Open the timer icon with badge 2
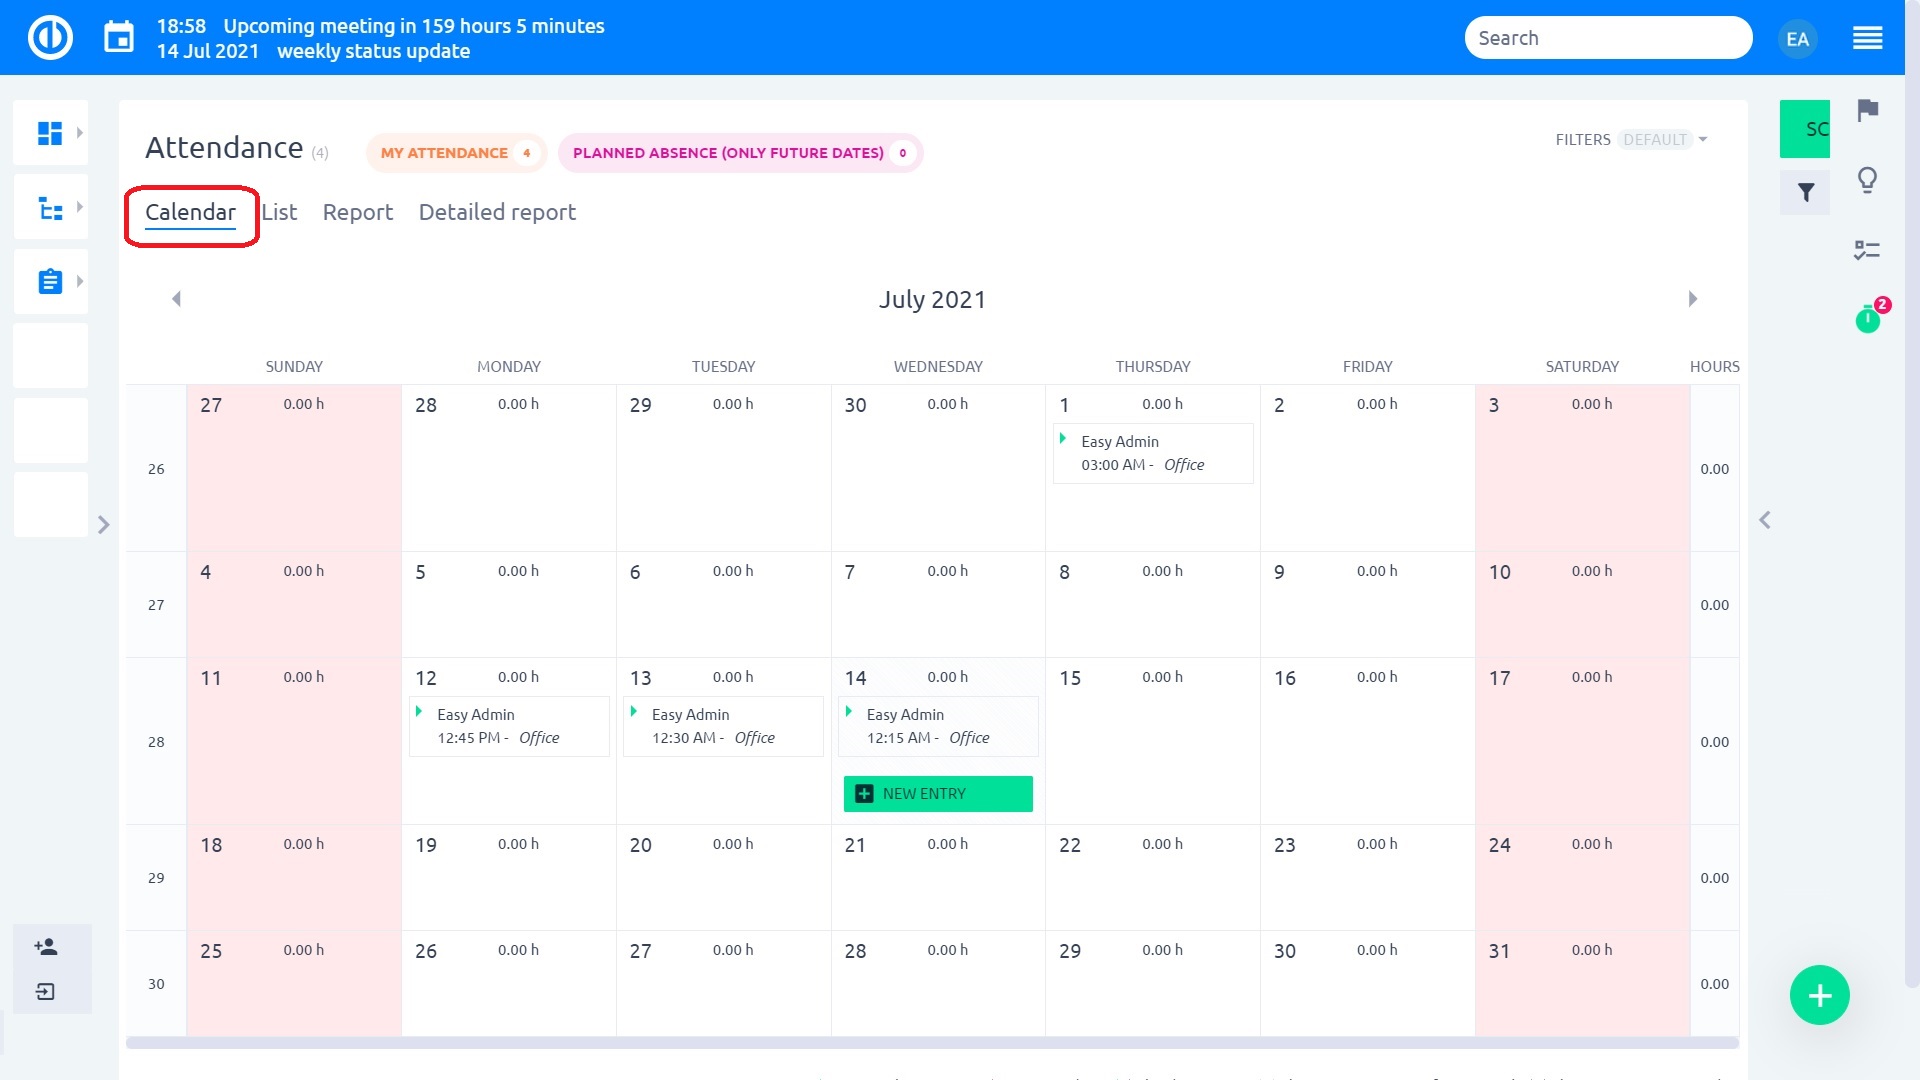 click(x=1868, y=318)
